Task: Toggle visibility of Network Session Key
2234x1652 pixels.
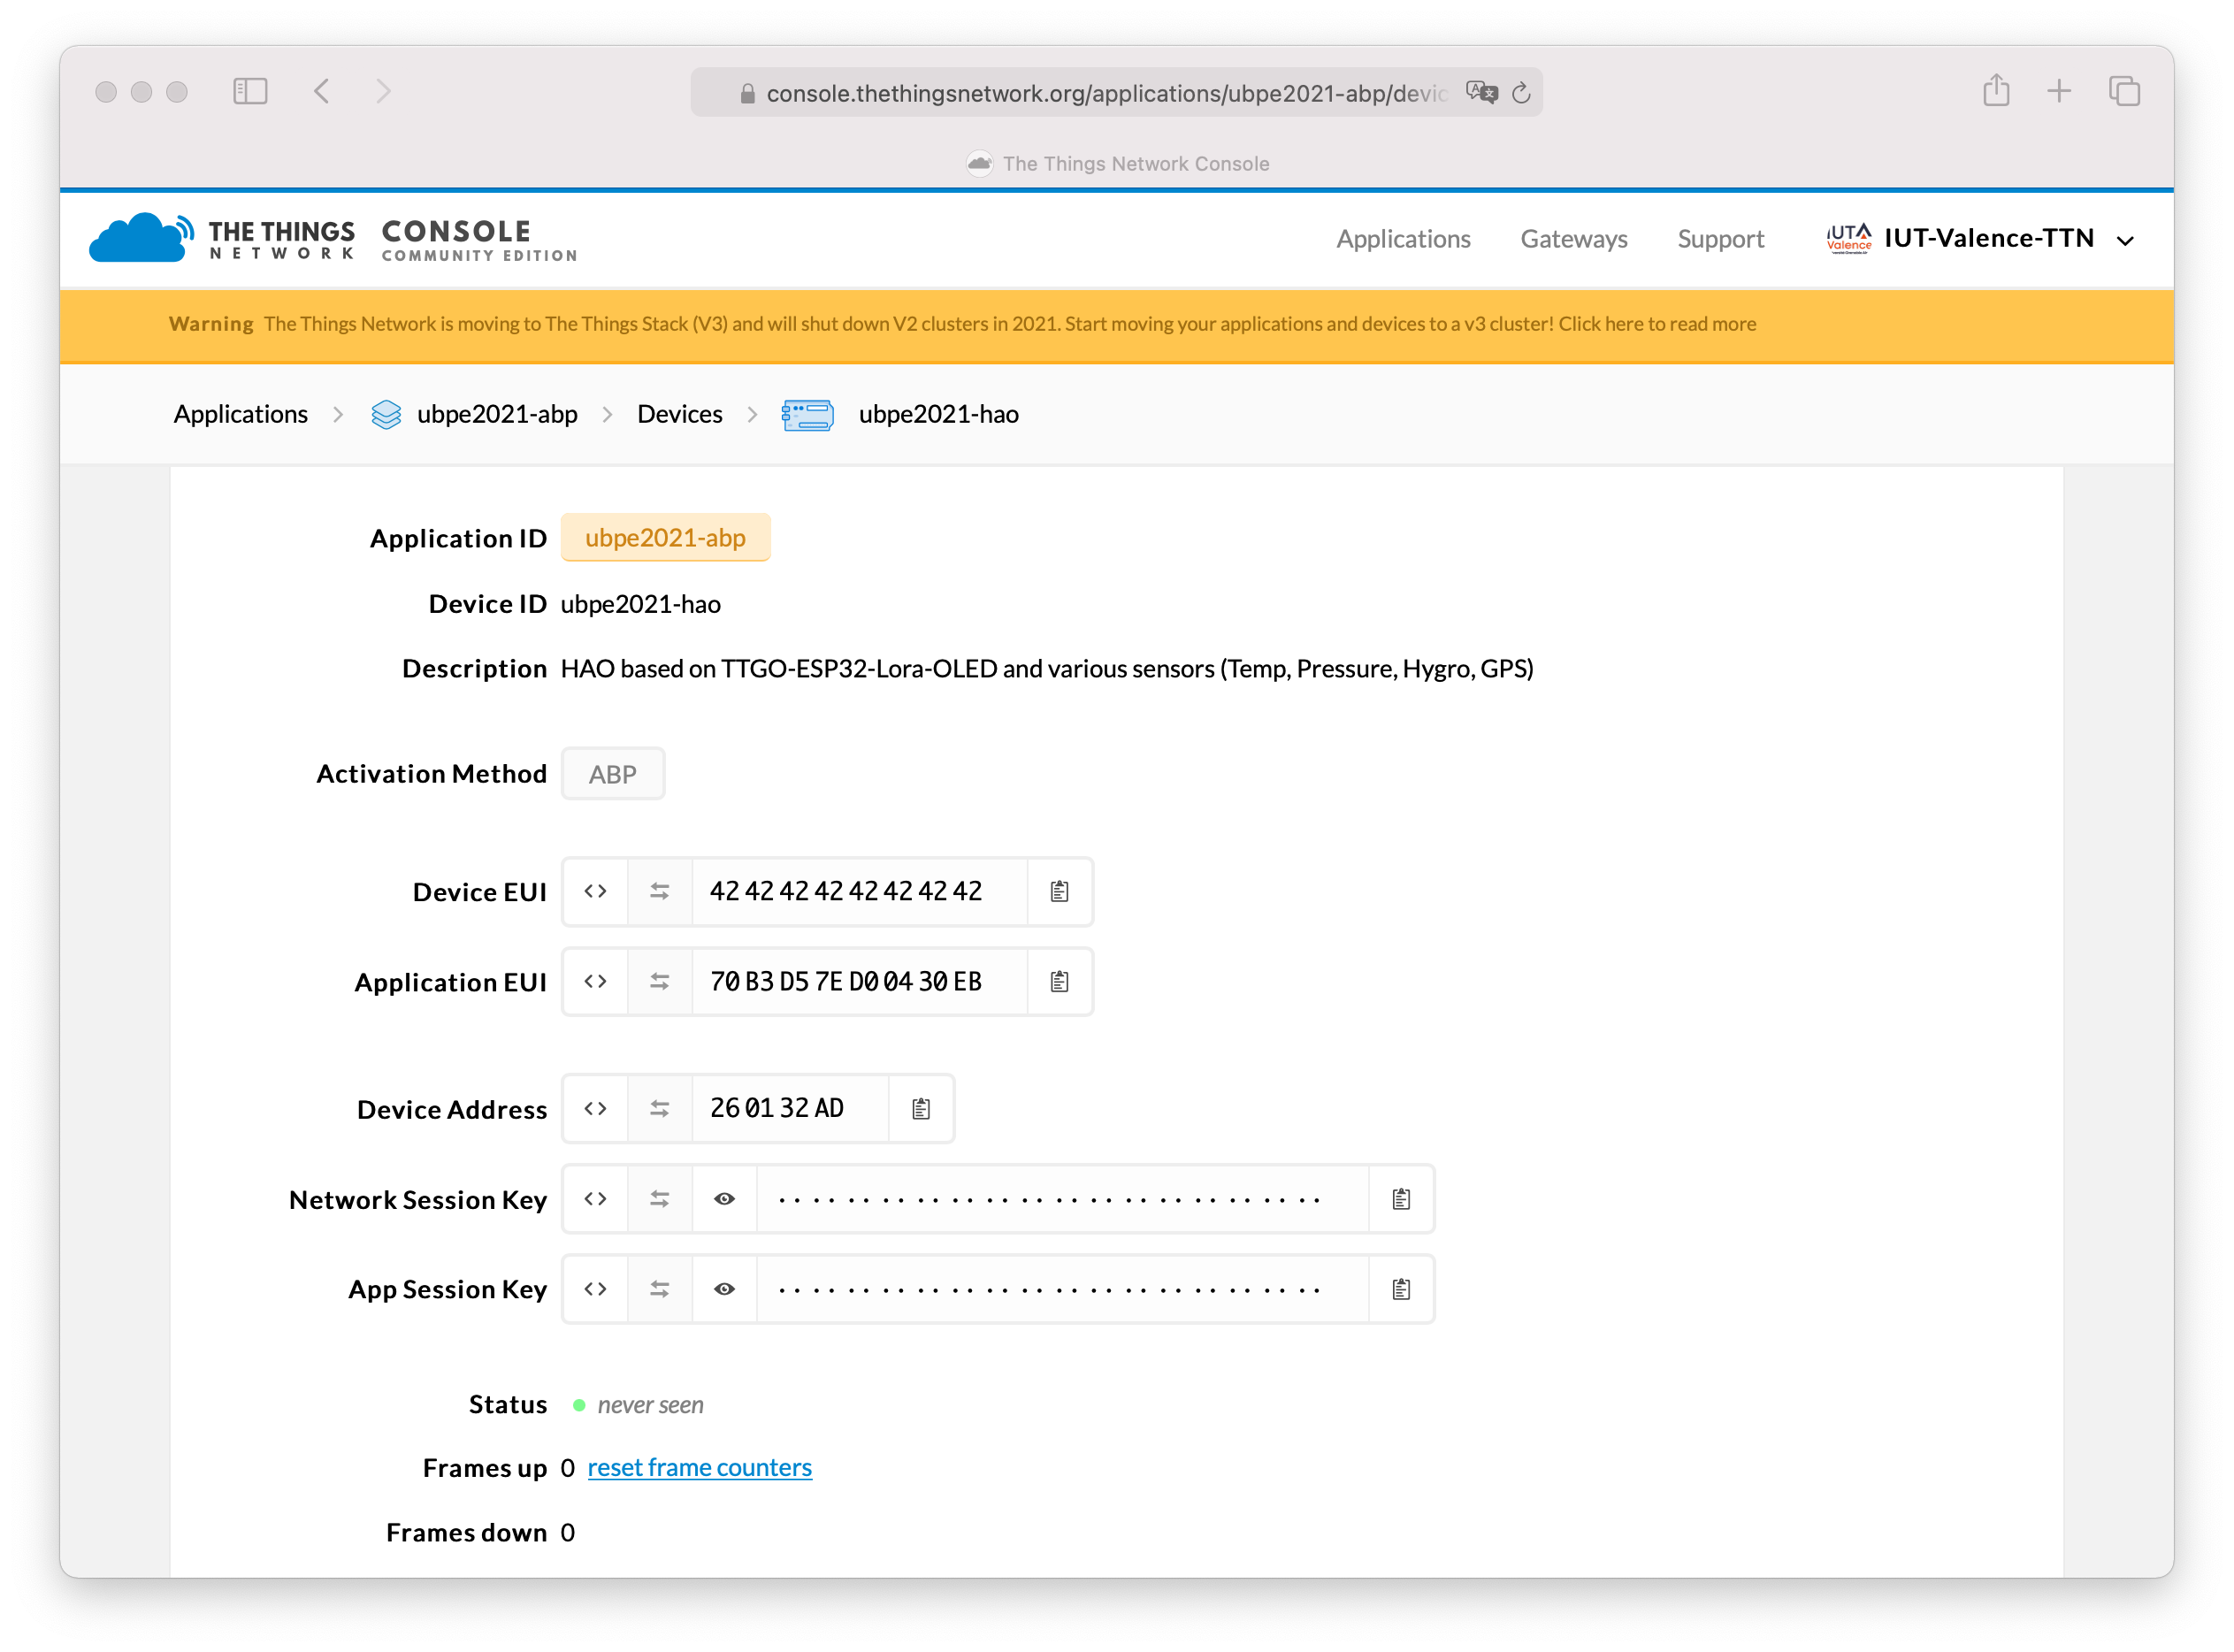Action: click(x=723, y=1197)
